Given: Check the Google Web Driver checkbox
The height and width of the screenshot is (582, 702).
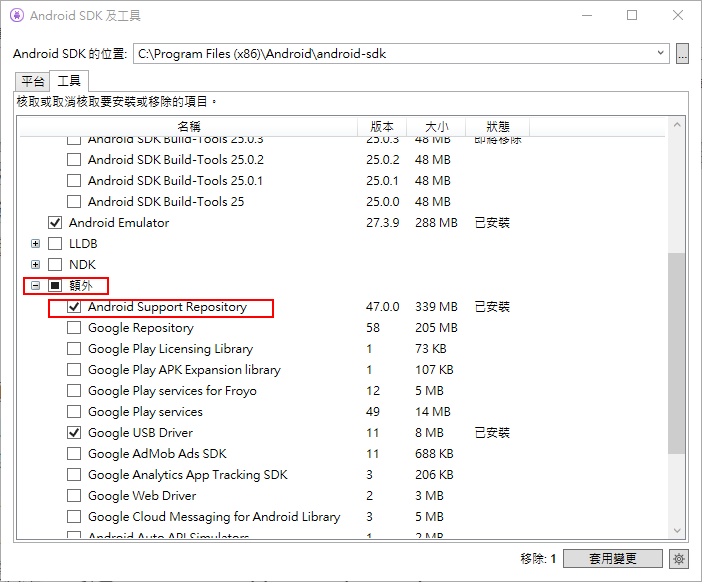Looking at the screenshot, I should 74,496.
